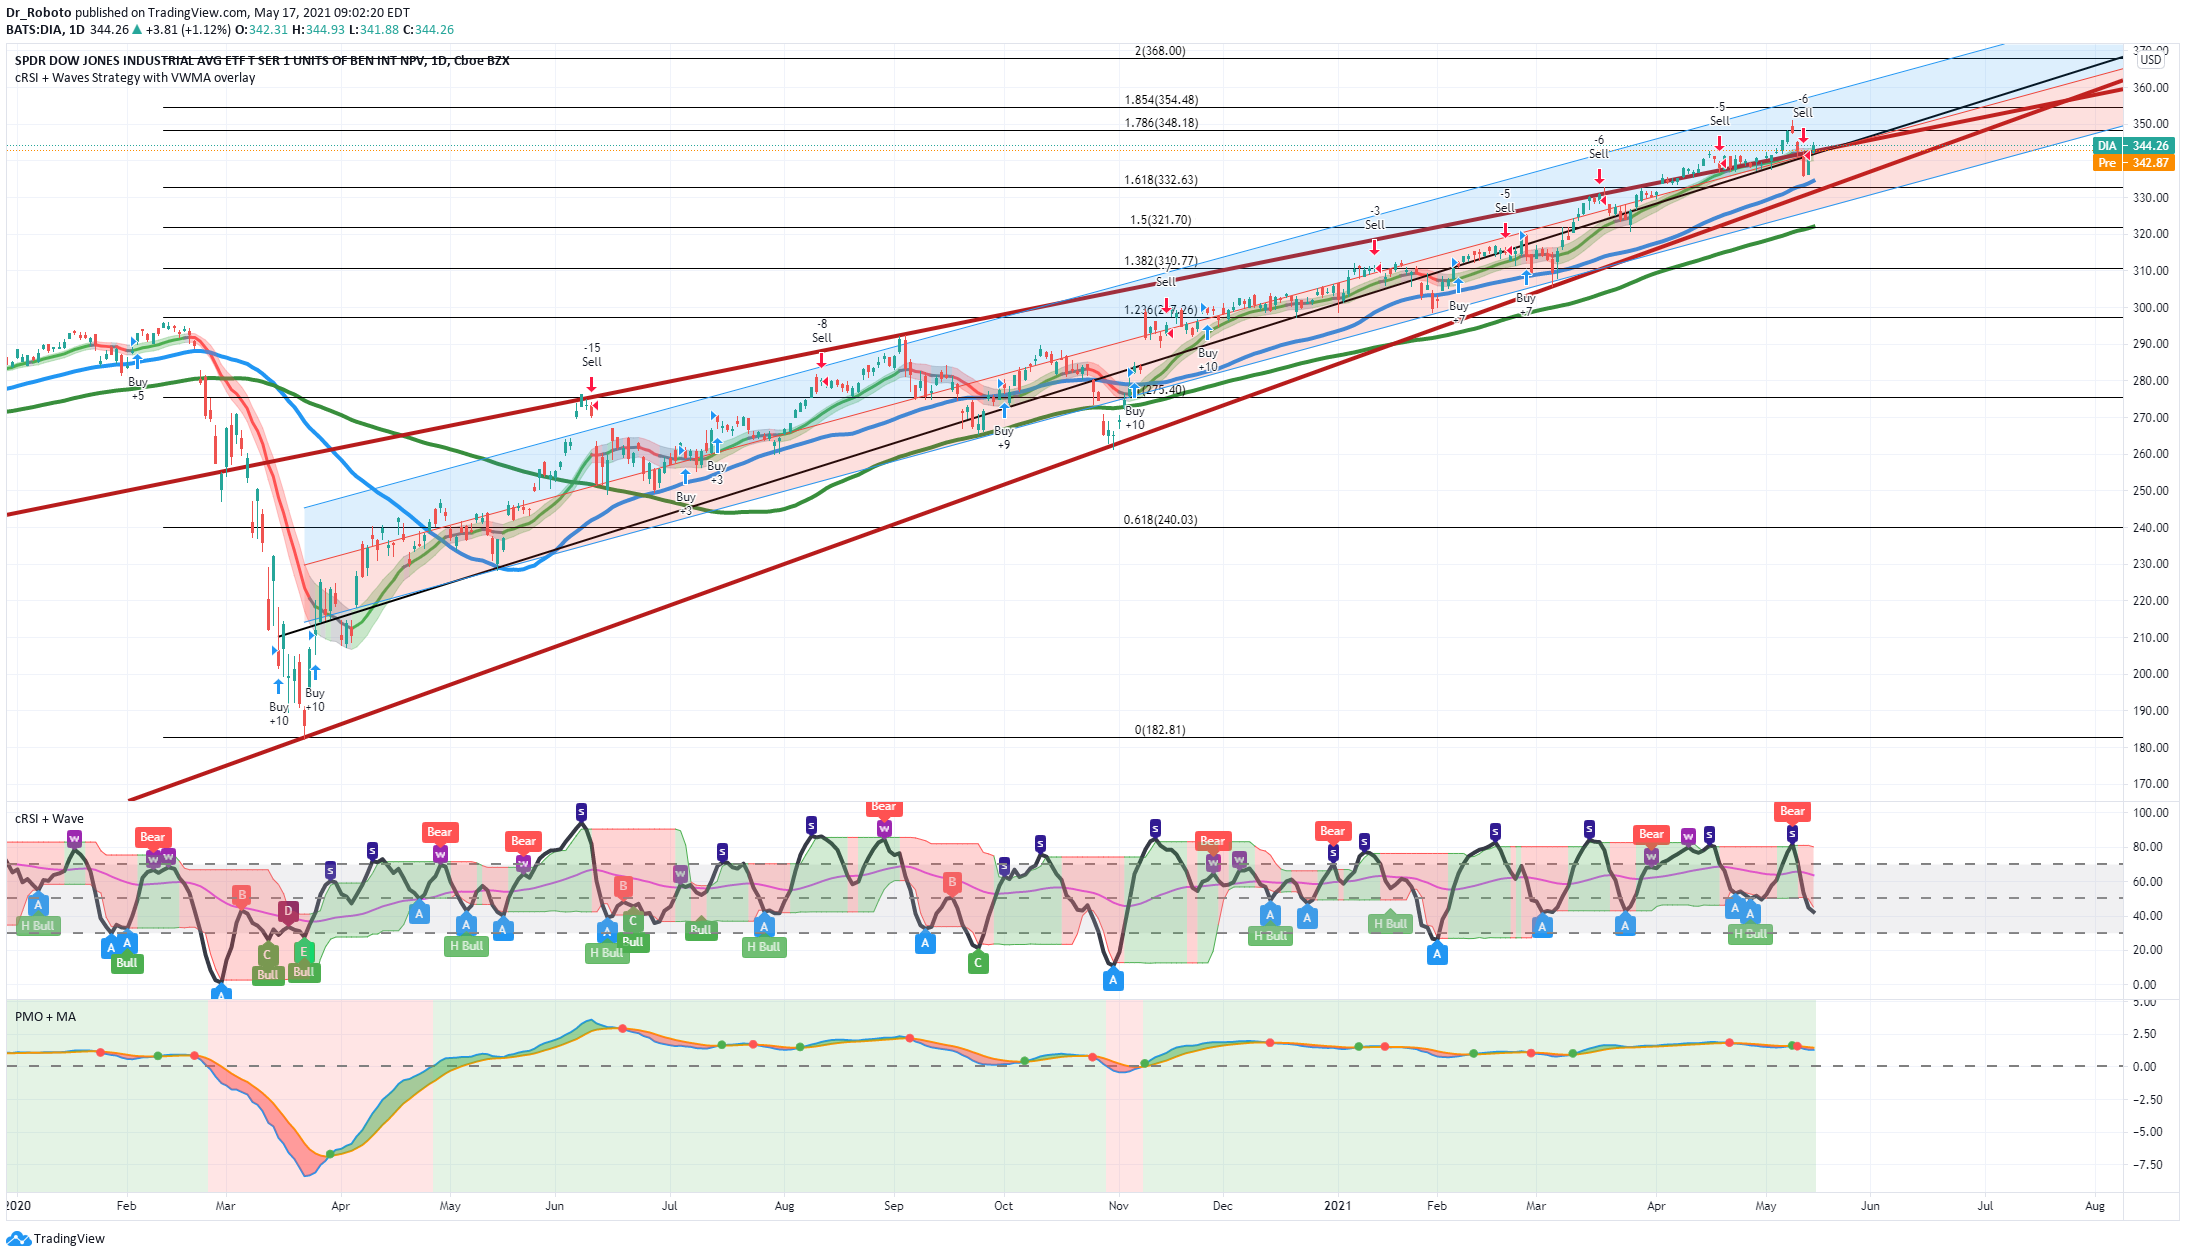Screen dimensions: 2186x1257
Task: Click the 0(182.81) Fibonacci base label
Action: pyautogui.click(x=1160, y=730)
